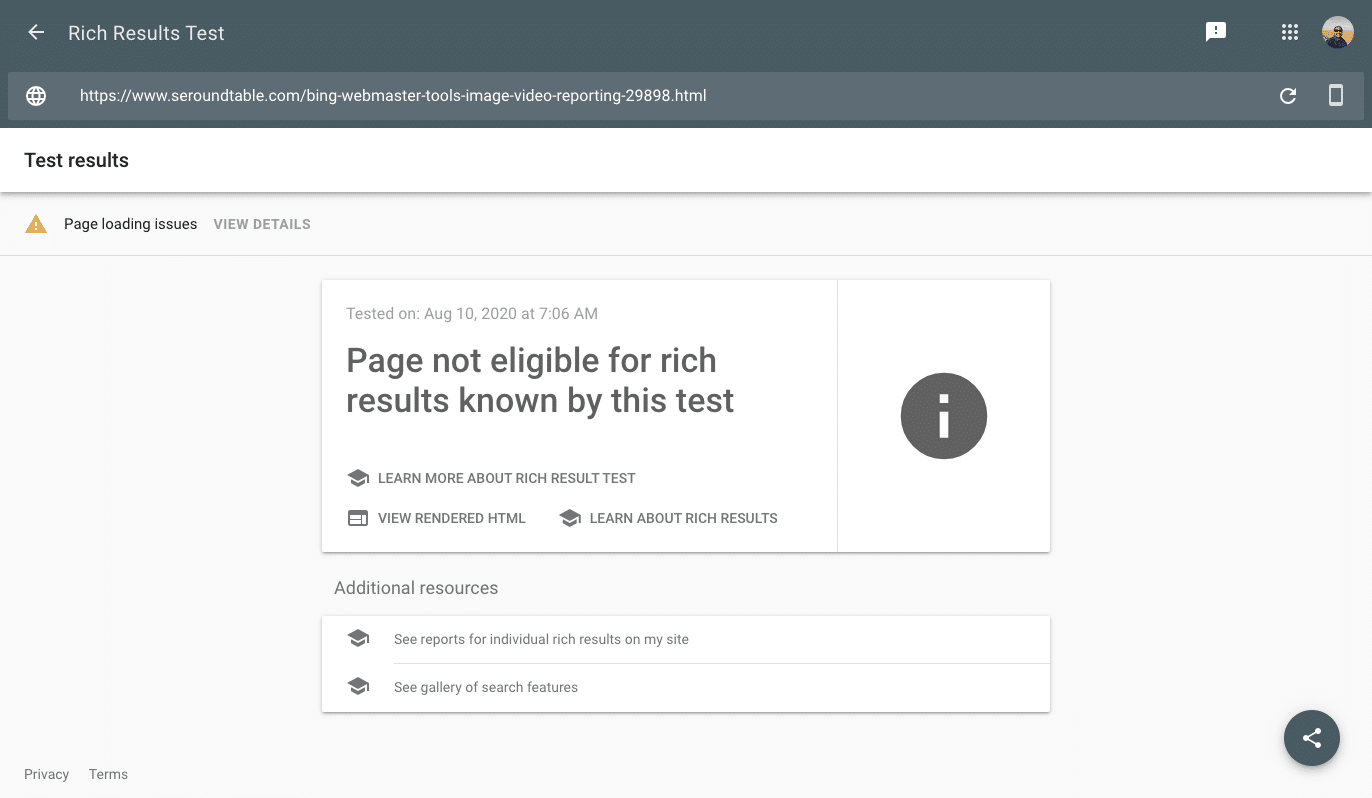1372x798 pixels.
Task: Click the page loading warning triangle
Action: (36, 224)
